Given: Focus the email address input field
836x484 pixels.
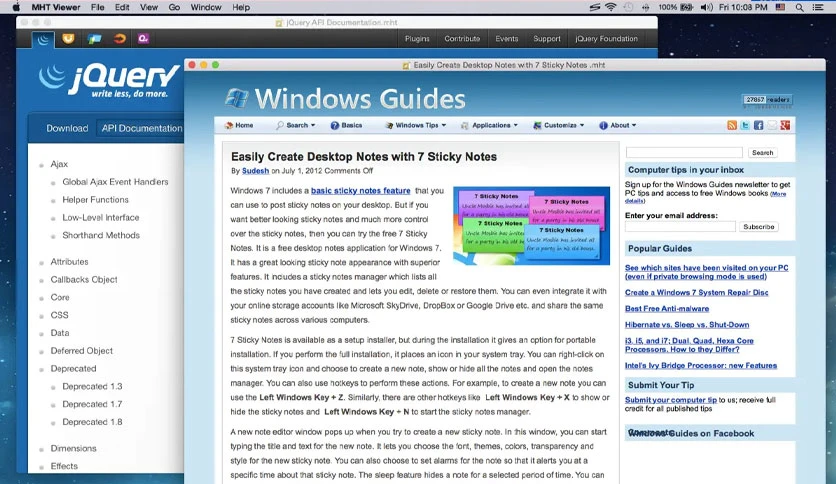Looking at the screenshot, I should (680, 227).
